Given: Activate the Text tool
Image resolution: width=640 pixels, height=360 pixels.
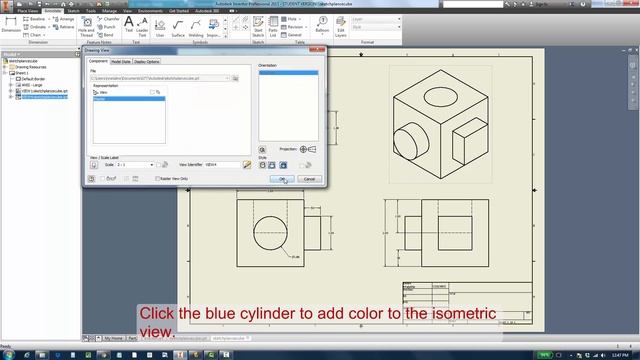Looking at the screenshot, I should pos(129,24).
